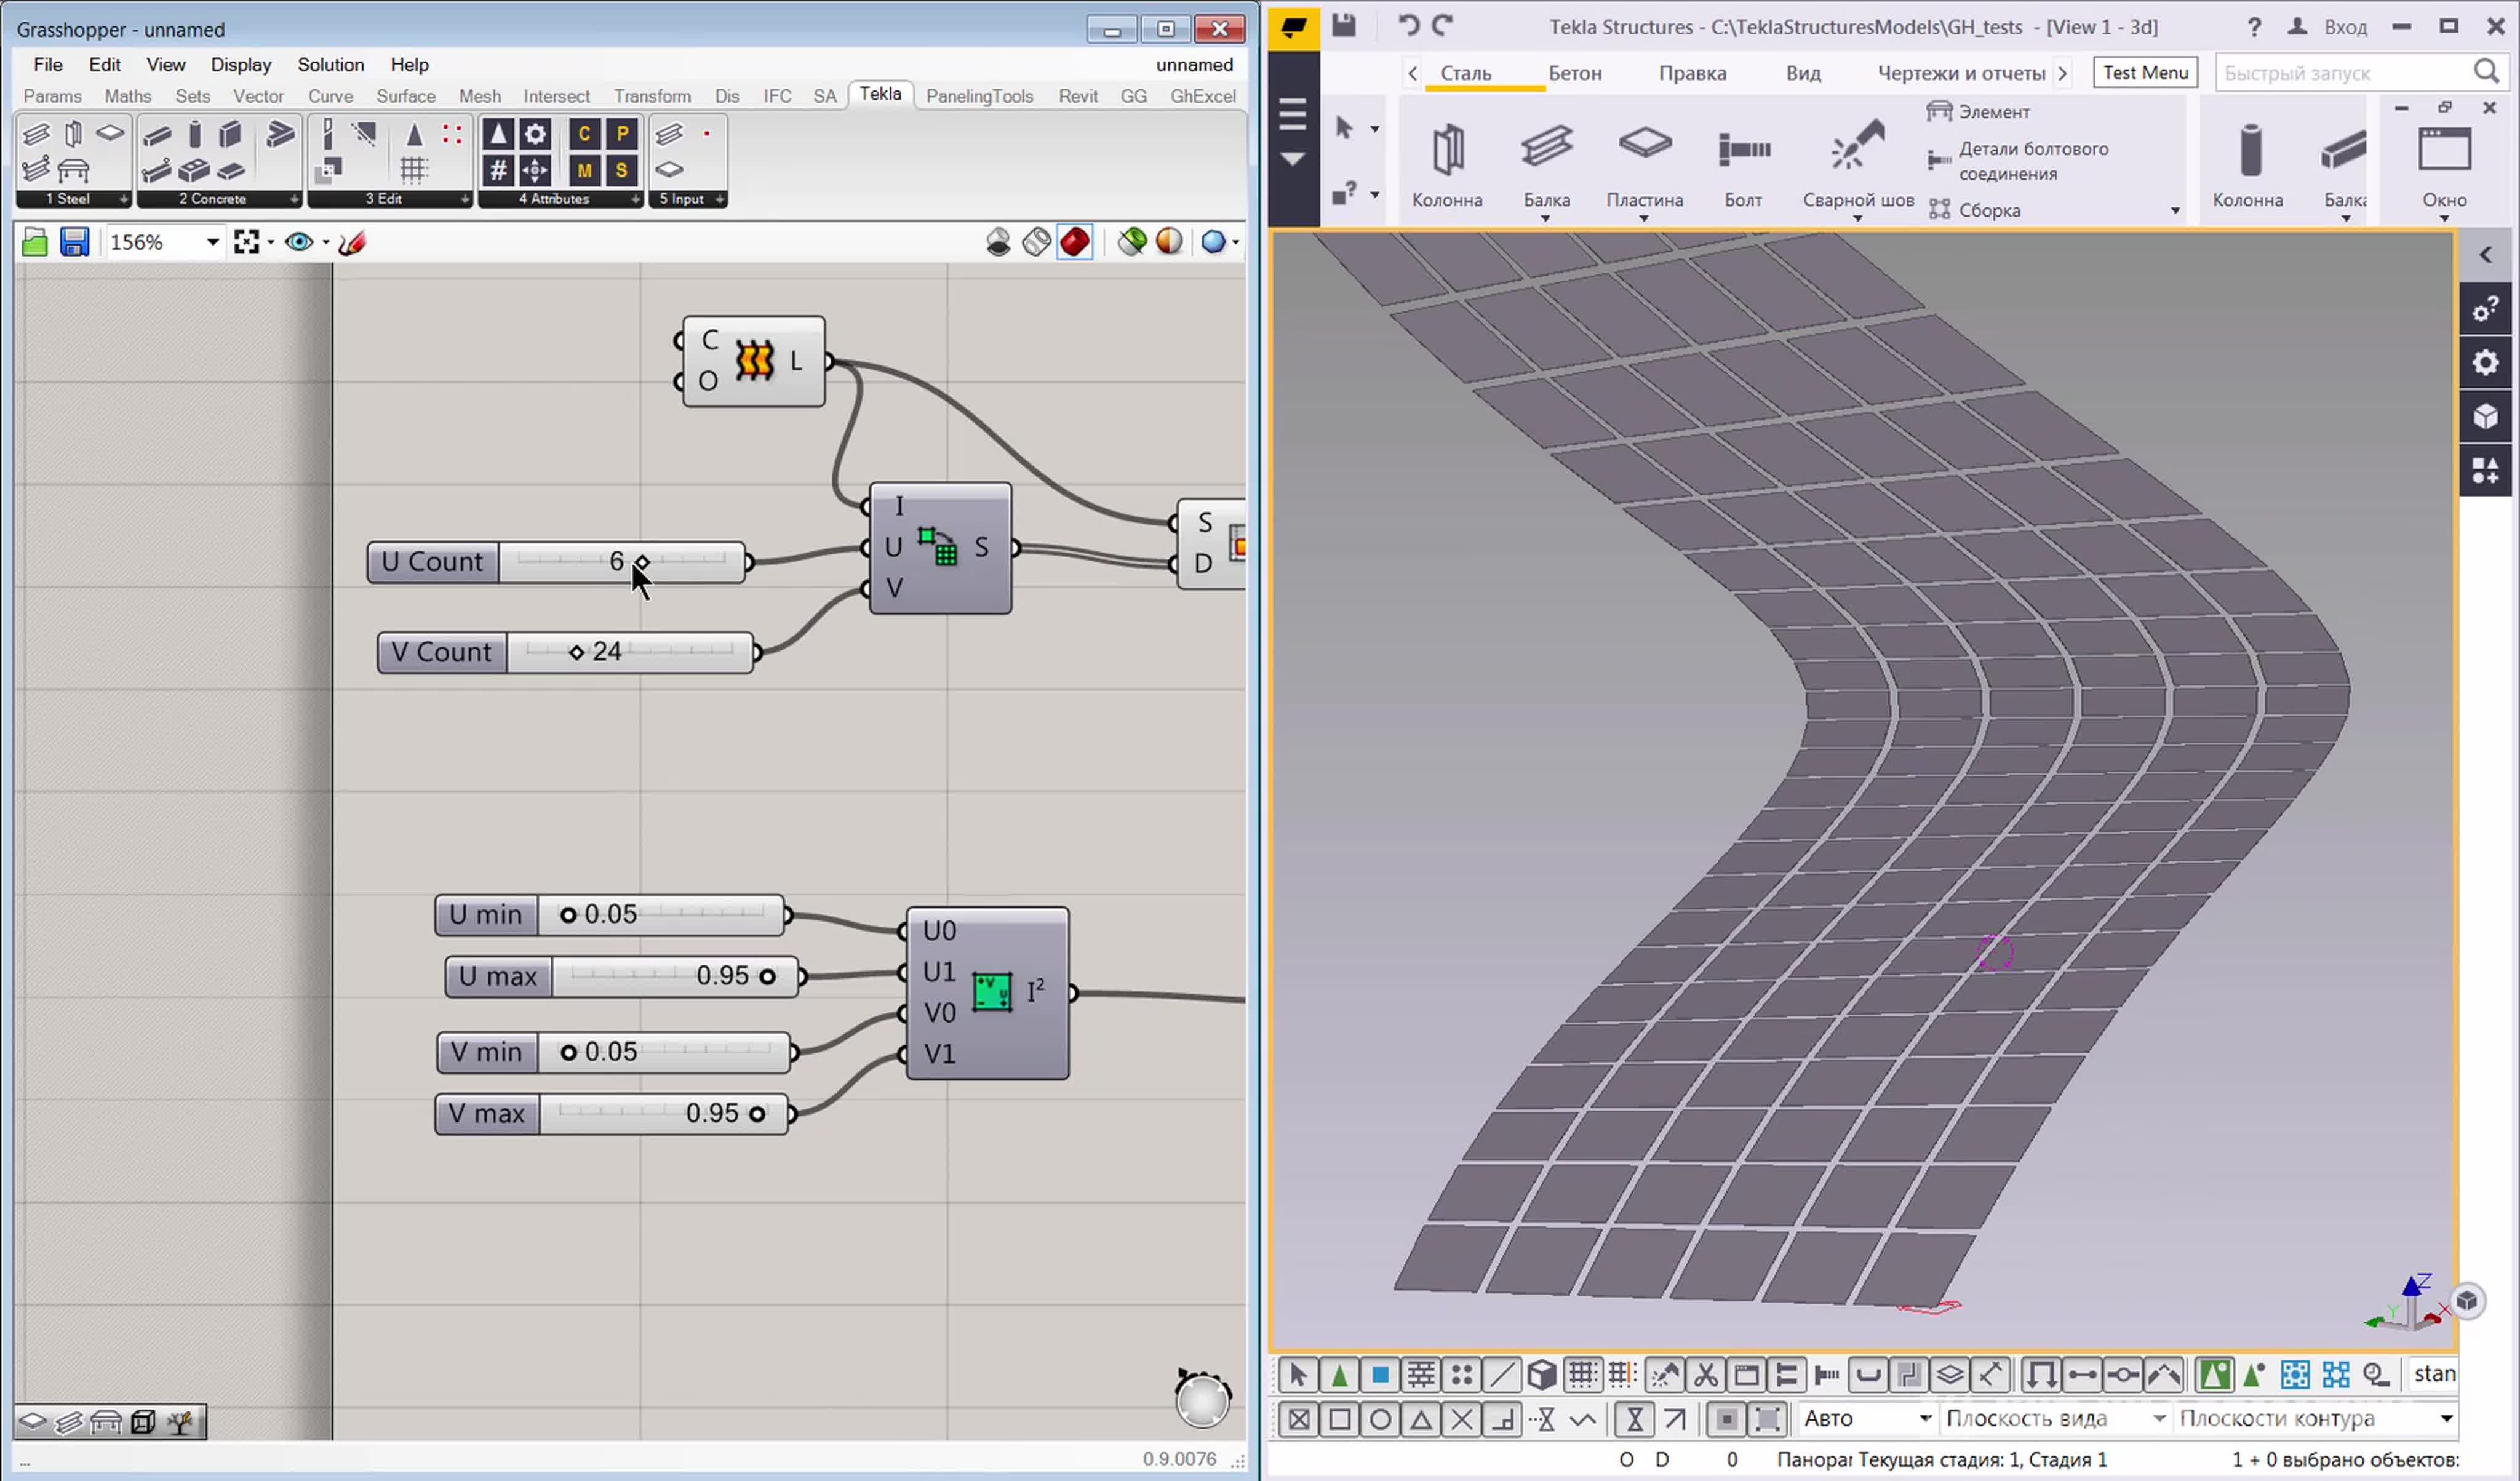Open the Авто dropdown in Tekla
The width and height of the screenshot is (2520, 1481).
(x=1924, y=1418)
